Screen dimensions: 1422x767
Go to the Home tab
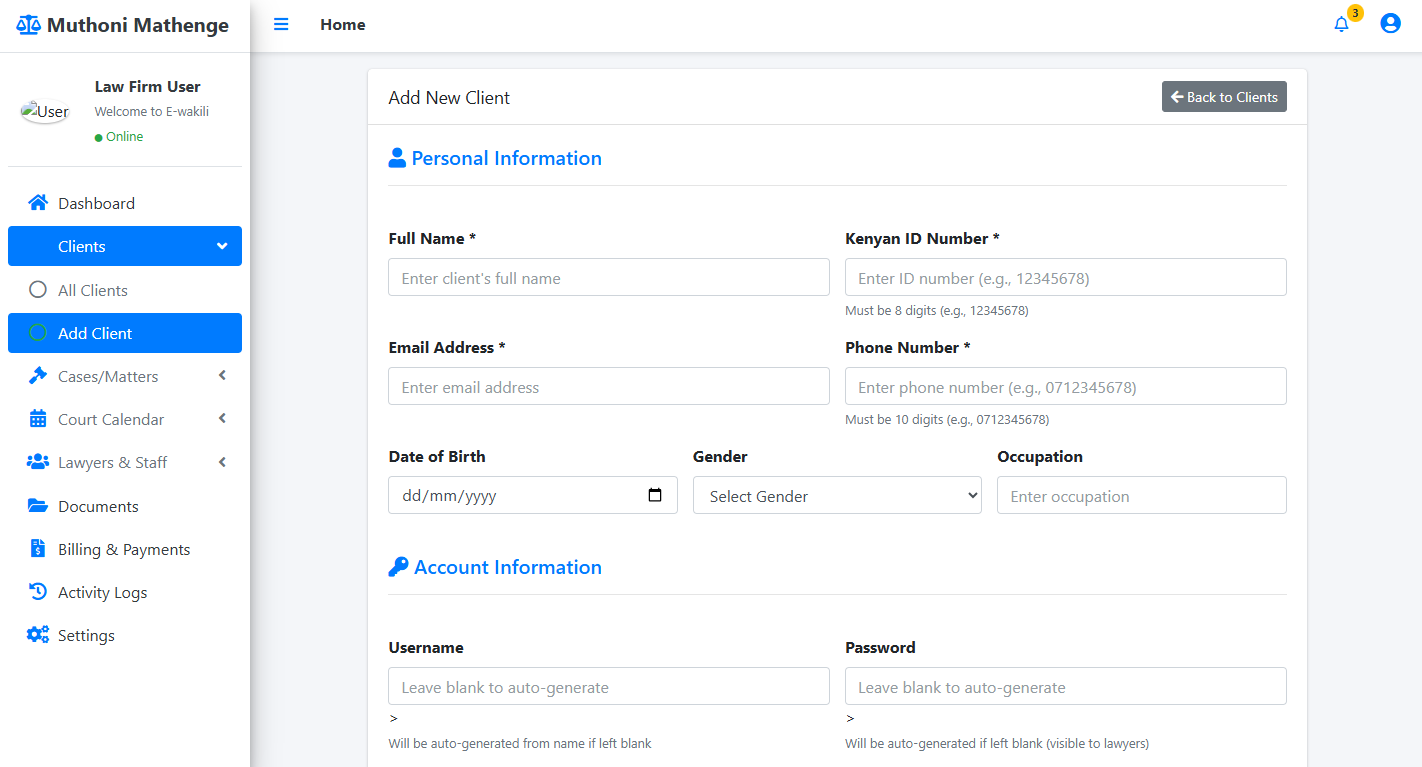[x=343, y=25]
